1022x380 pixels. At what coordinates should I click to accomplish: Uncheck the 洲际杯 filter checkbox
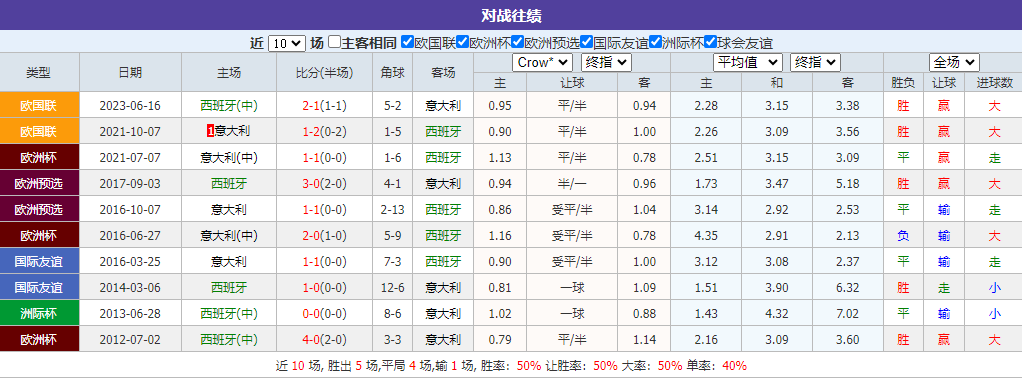tap(656, 42)
